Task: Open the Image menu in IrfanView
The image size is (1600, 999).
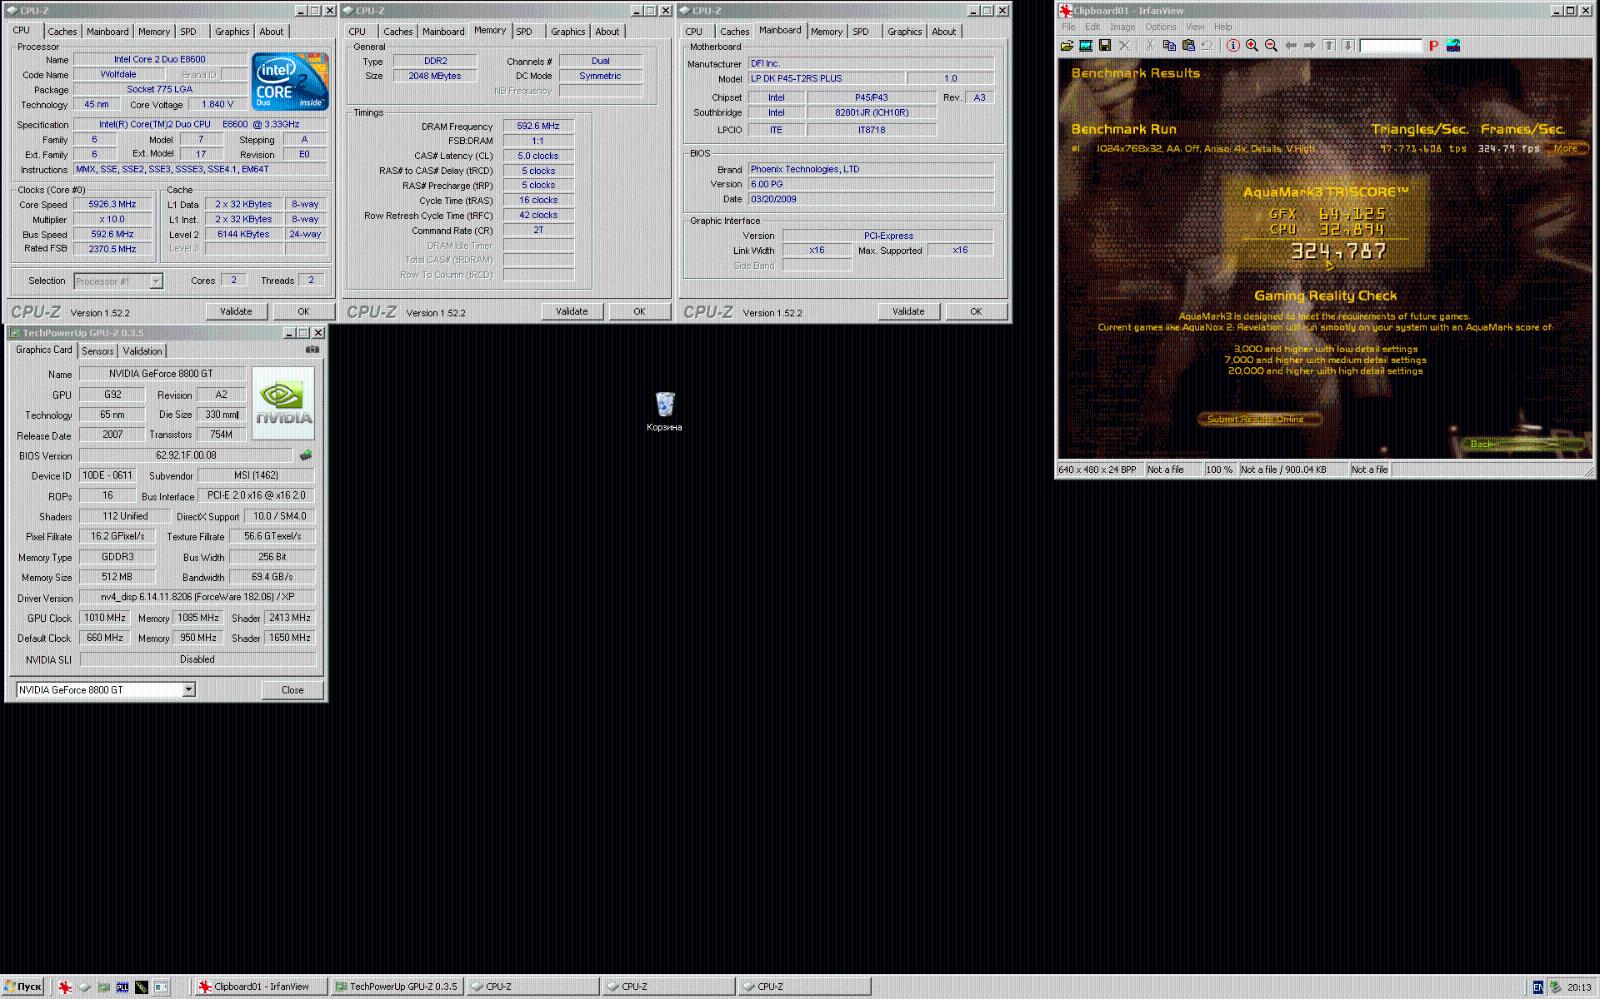Action: tap(1123, 27)
